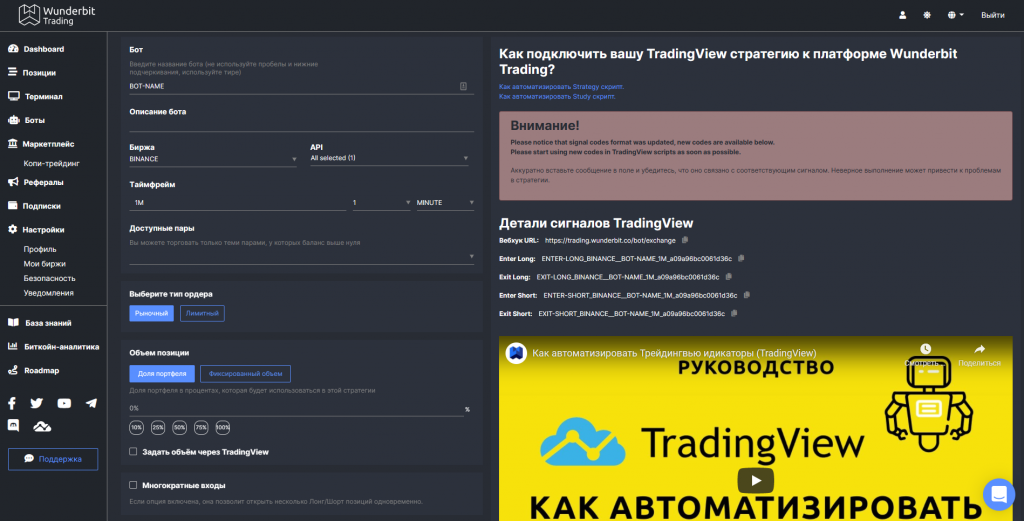Open the Discord social icon
The image size is (1024, 521).
pyautogui.click(x=13, y=426)
